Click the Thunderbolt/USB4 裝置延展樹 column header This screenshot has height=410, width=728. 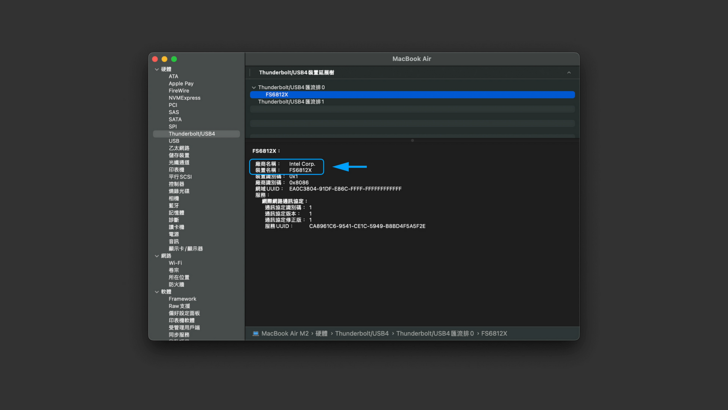pyautogui.click(x=296, y=73)
